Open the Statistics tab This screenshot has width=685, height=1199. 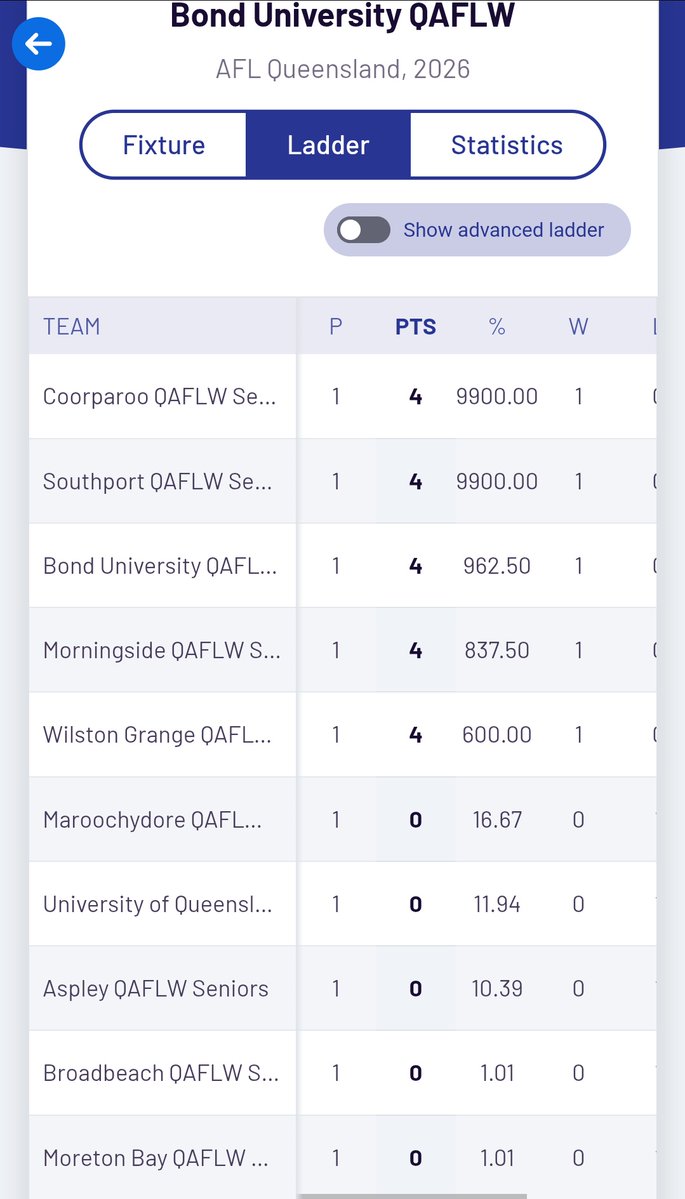pyautogui.click(x=506, y=145)
